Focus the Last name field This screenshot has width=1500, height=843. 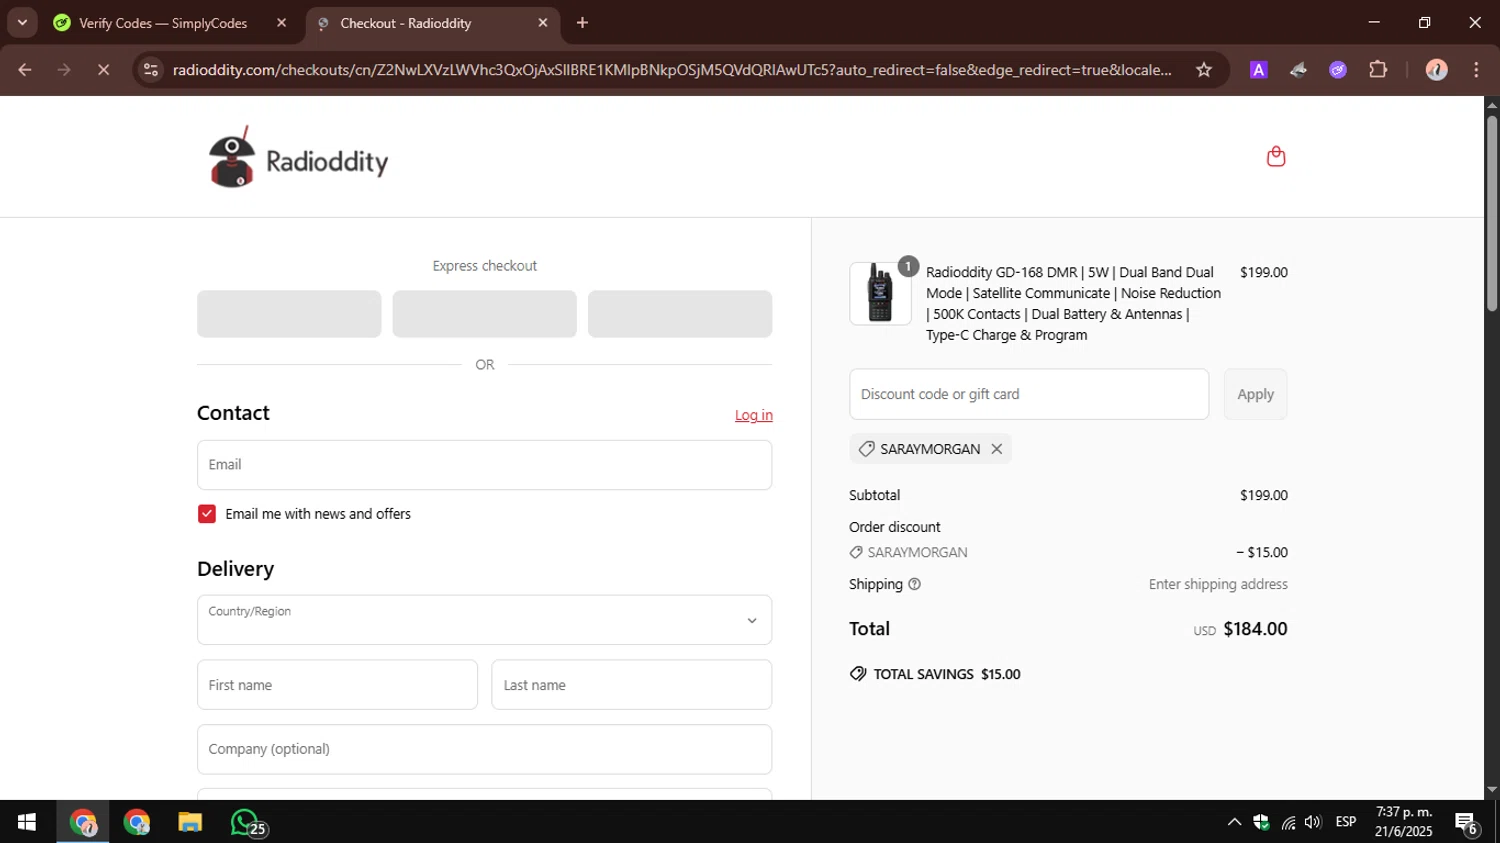631,685
